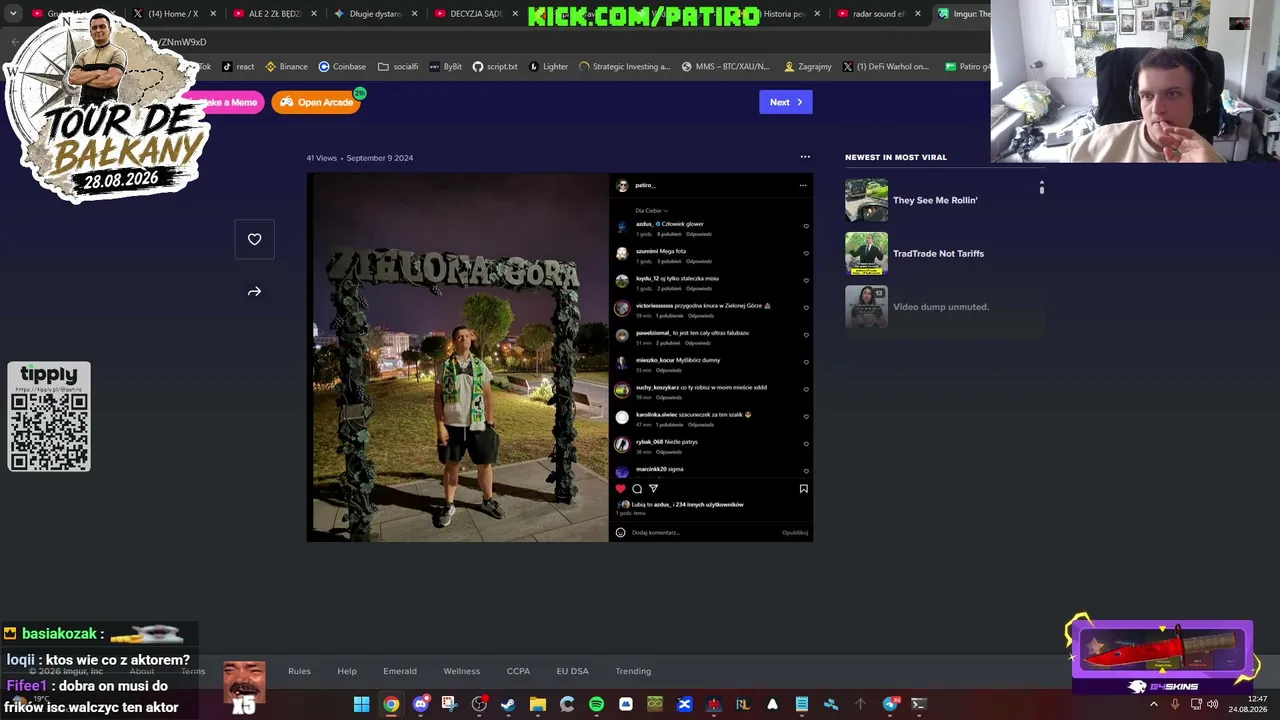
Task: Click the bookmark save icon in the Instagram panel
Action: (x=803, y=489)
